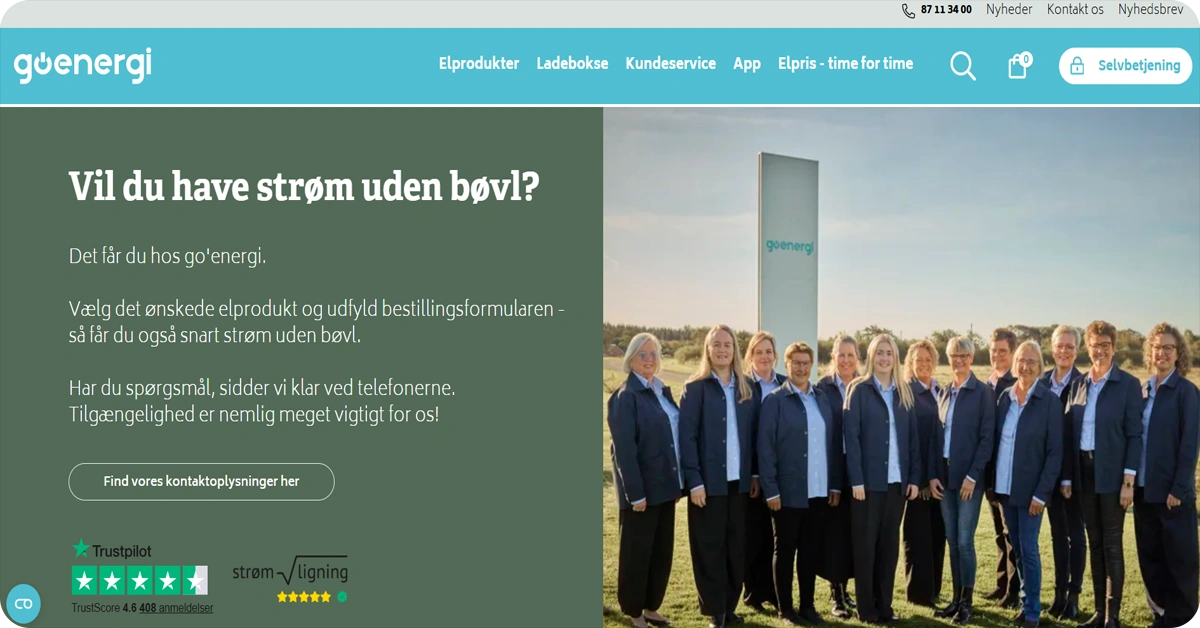The width and height of the screenshot is (1200, 628).
Task: Click the 408 anmeldelser reviews link
Action: pyautogui.click(x=176, y=608)
